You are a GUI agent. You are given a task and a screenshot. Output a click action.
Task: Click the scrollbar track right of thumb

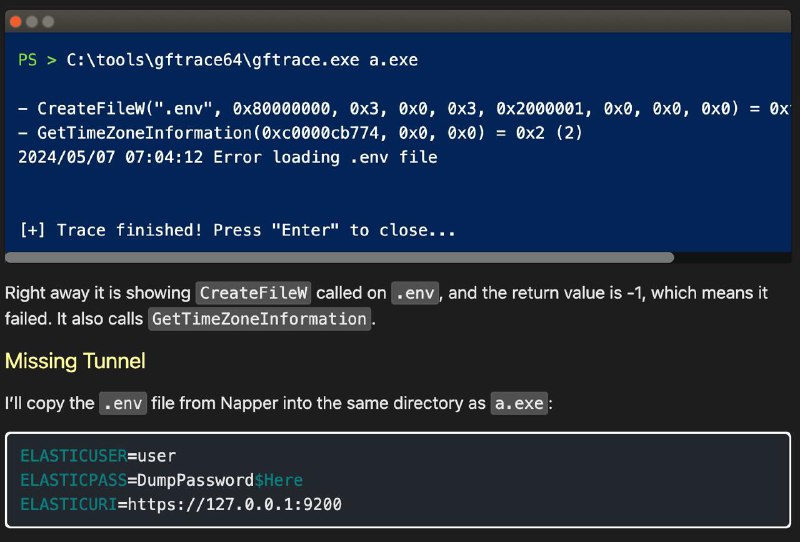(732, 258)
